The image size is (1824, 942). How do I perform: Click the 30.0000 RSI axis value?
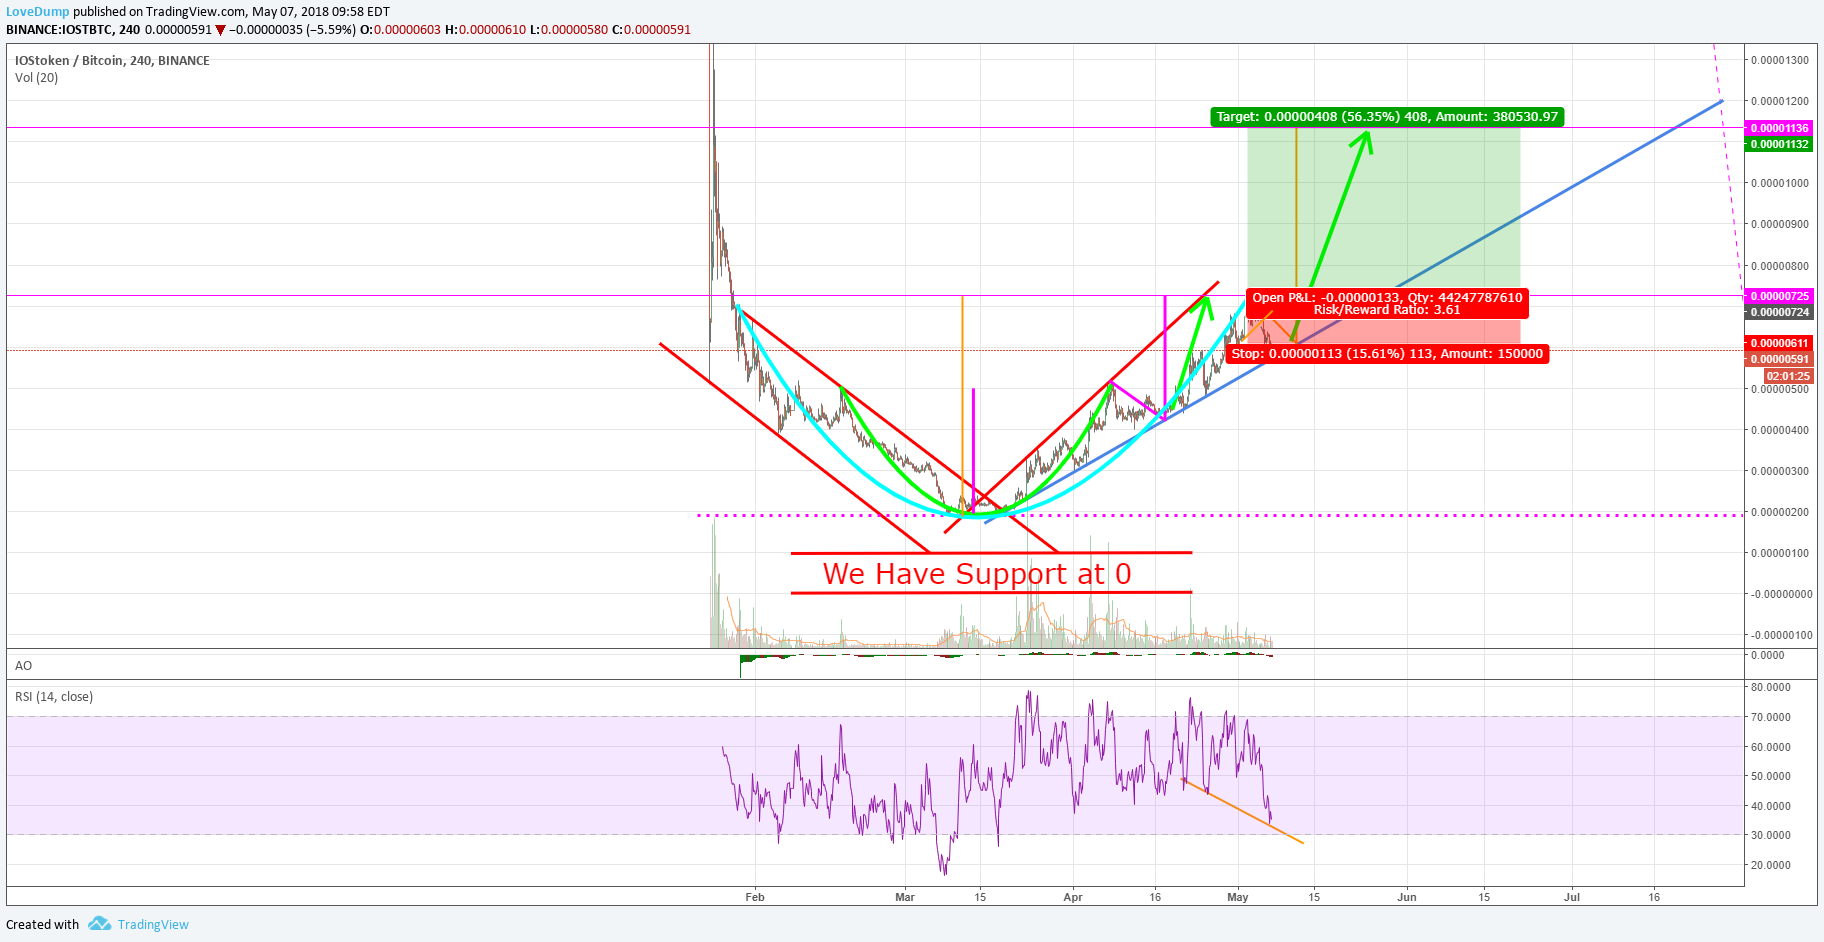1770,835
